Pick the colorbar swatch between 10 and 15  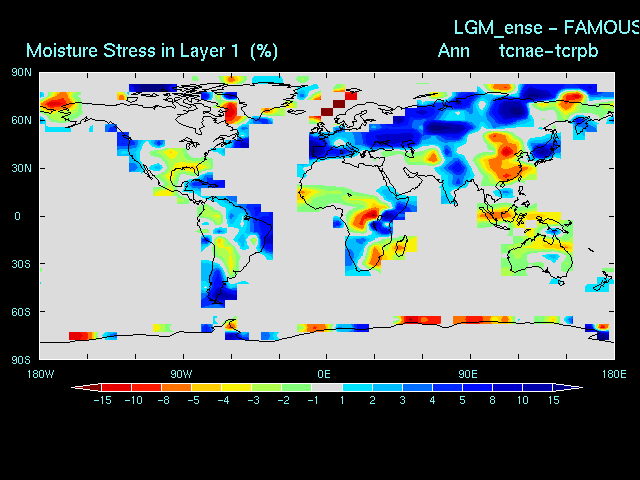point(537,386)
